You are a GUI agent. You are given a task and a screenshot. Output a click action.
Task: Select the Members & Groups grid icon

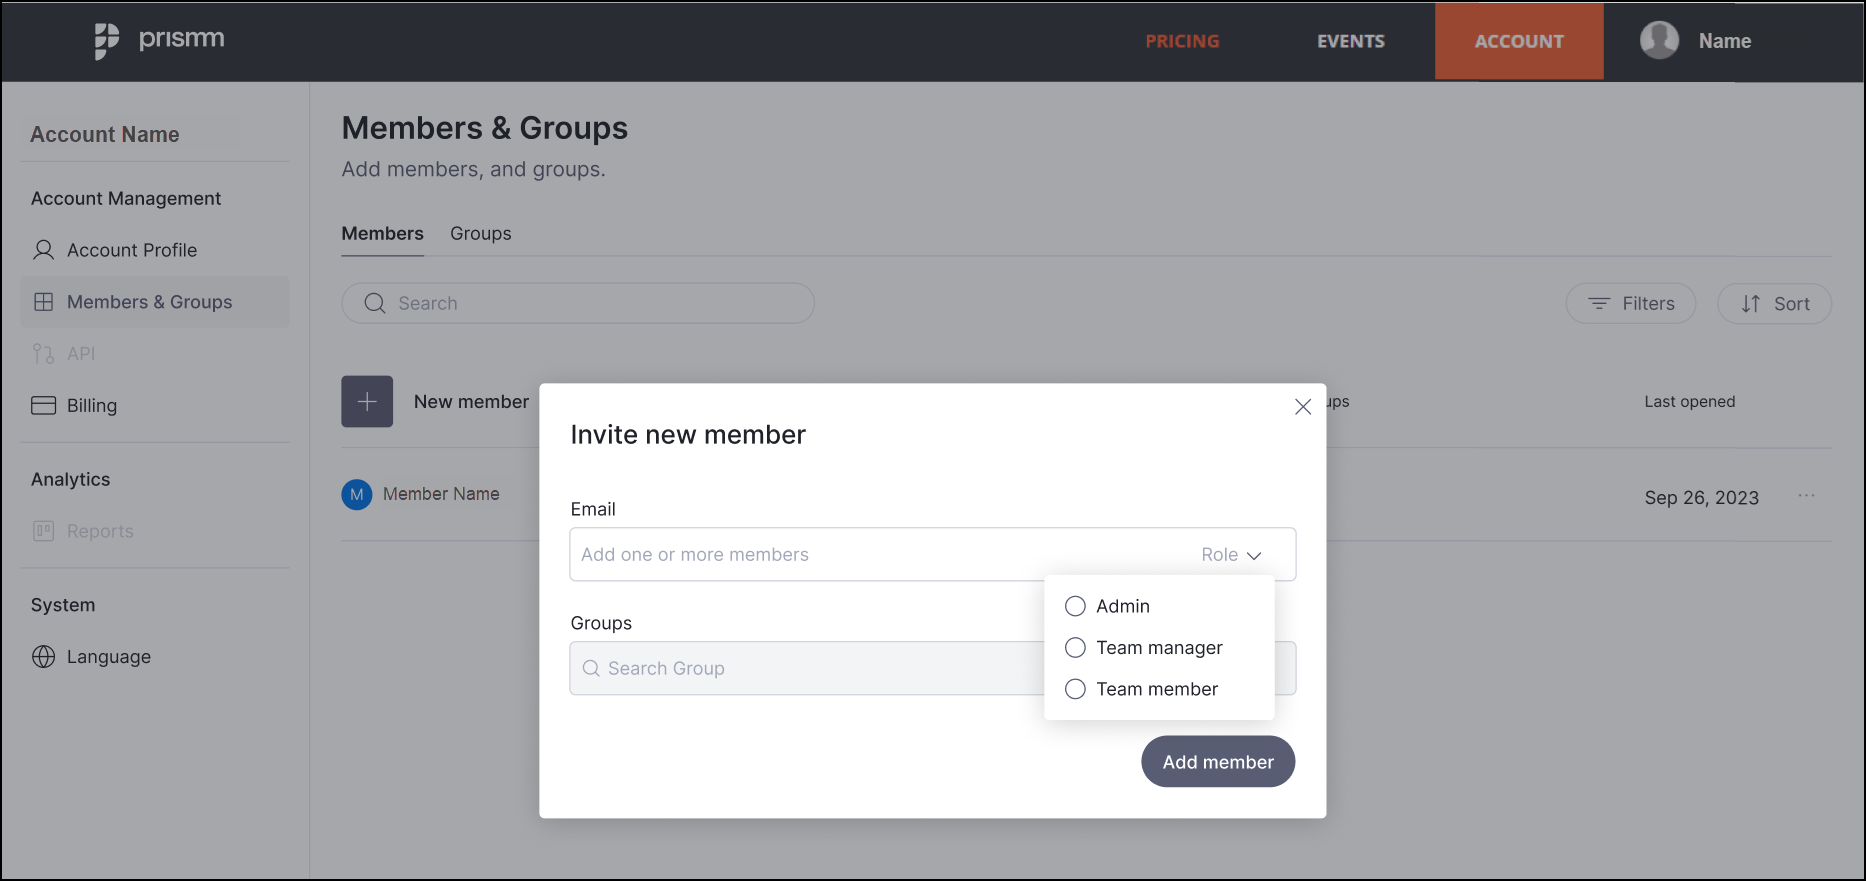coord(44,302)
